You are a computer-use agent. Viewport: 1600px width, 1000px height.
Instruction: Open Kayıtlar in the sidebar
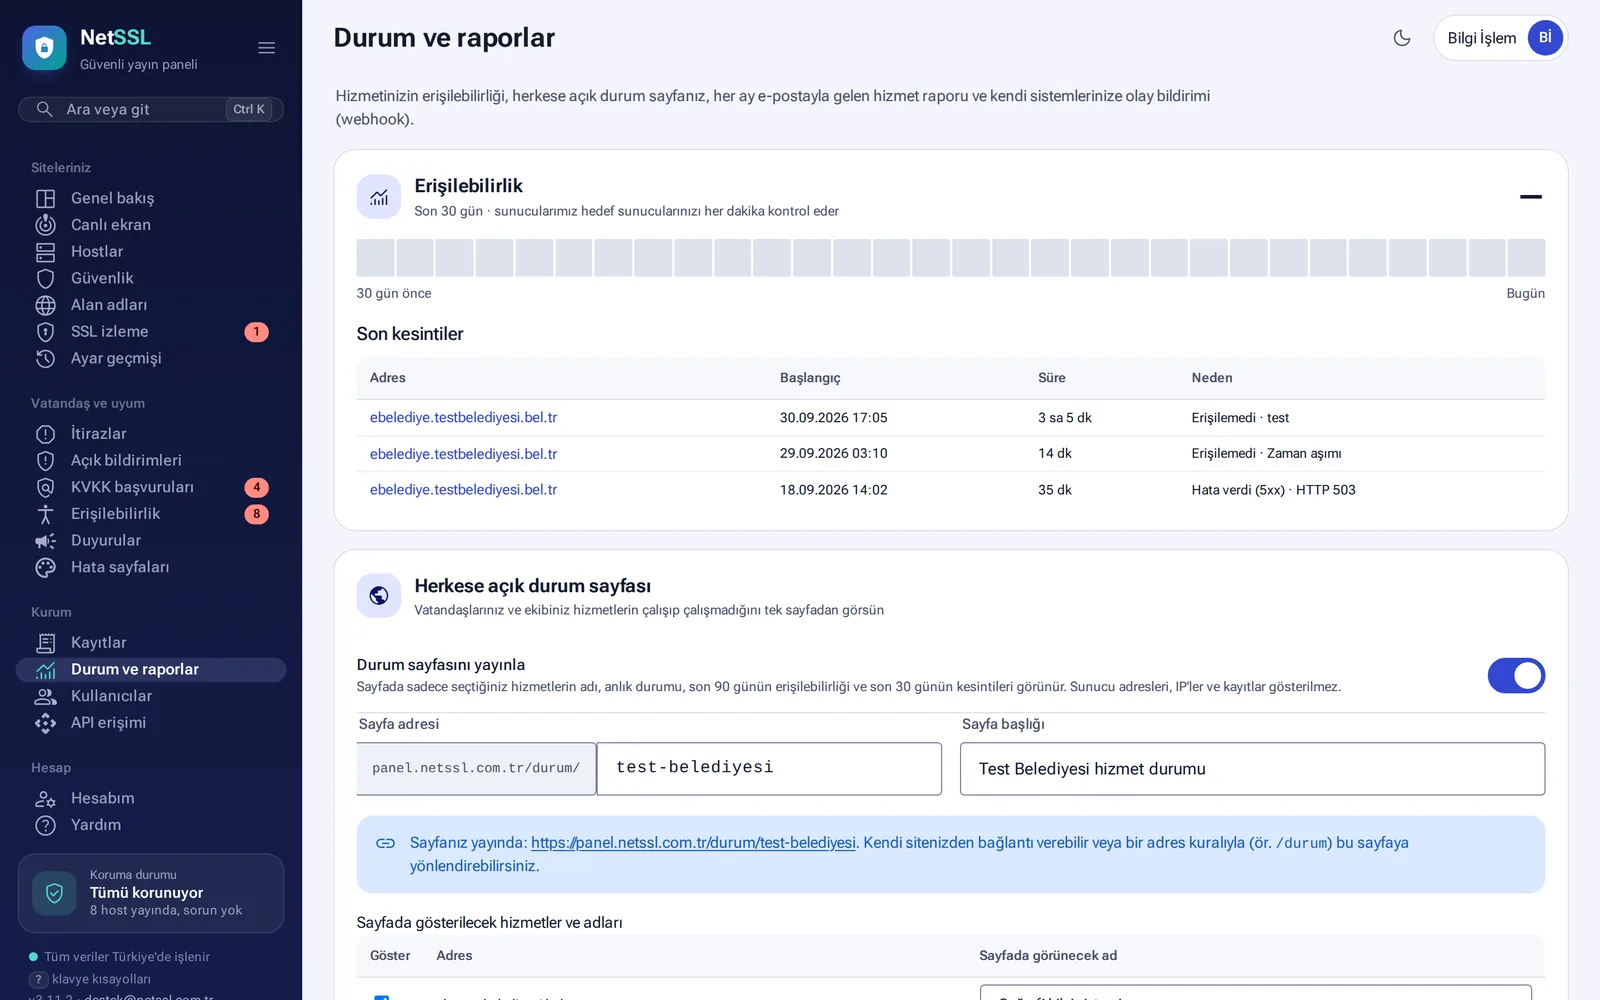(x=151, y=643)
